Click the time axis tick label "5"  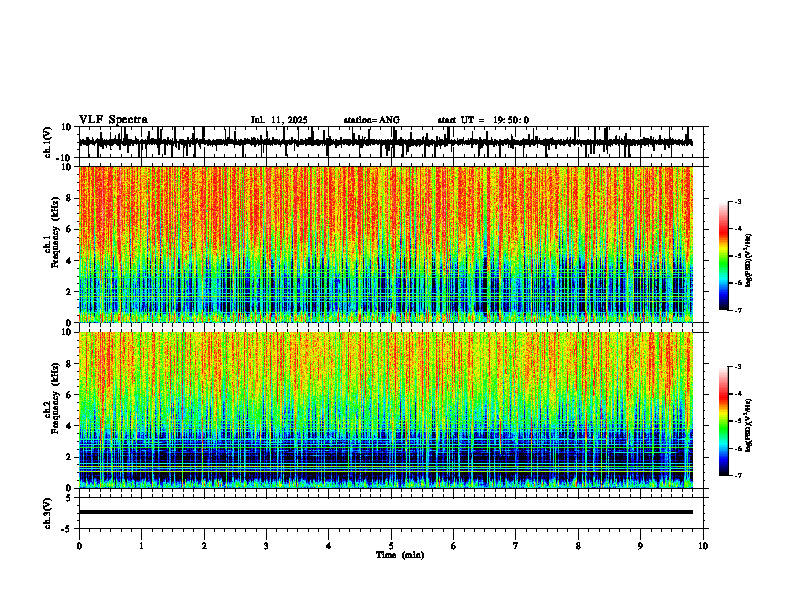391,546
